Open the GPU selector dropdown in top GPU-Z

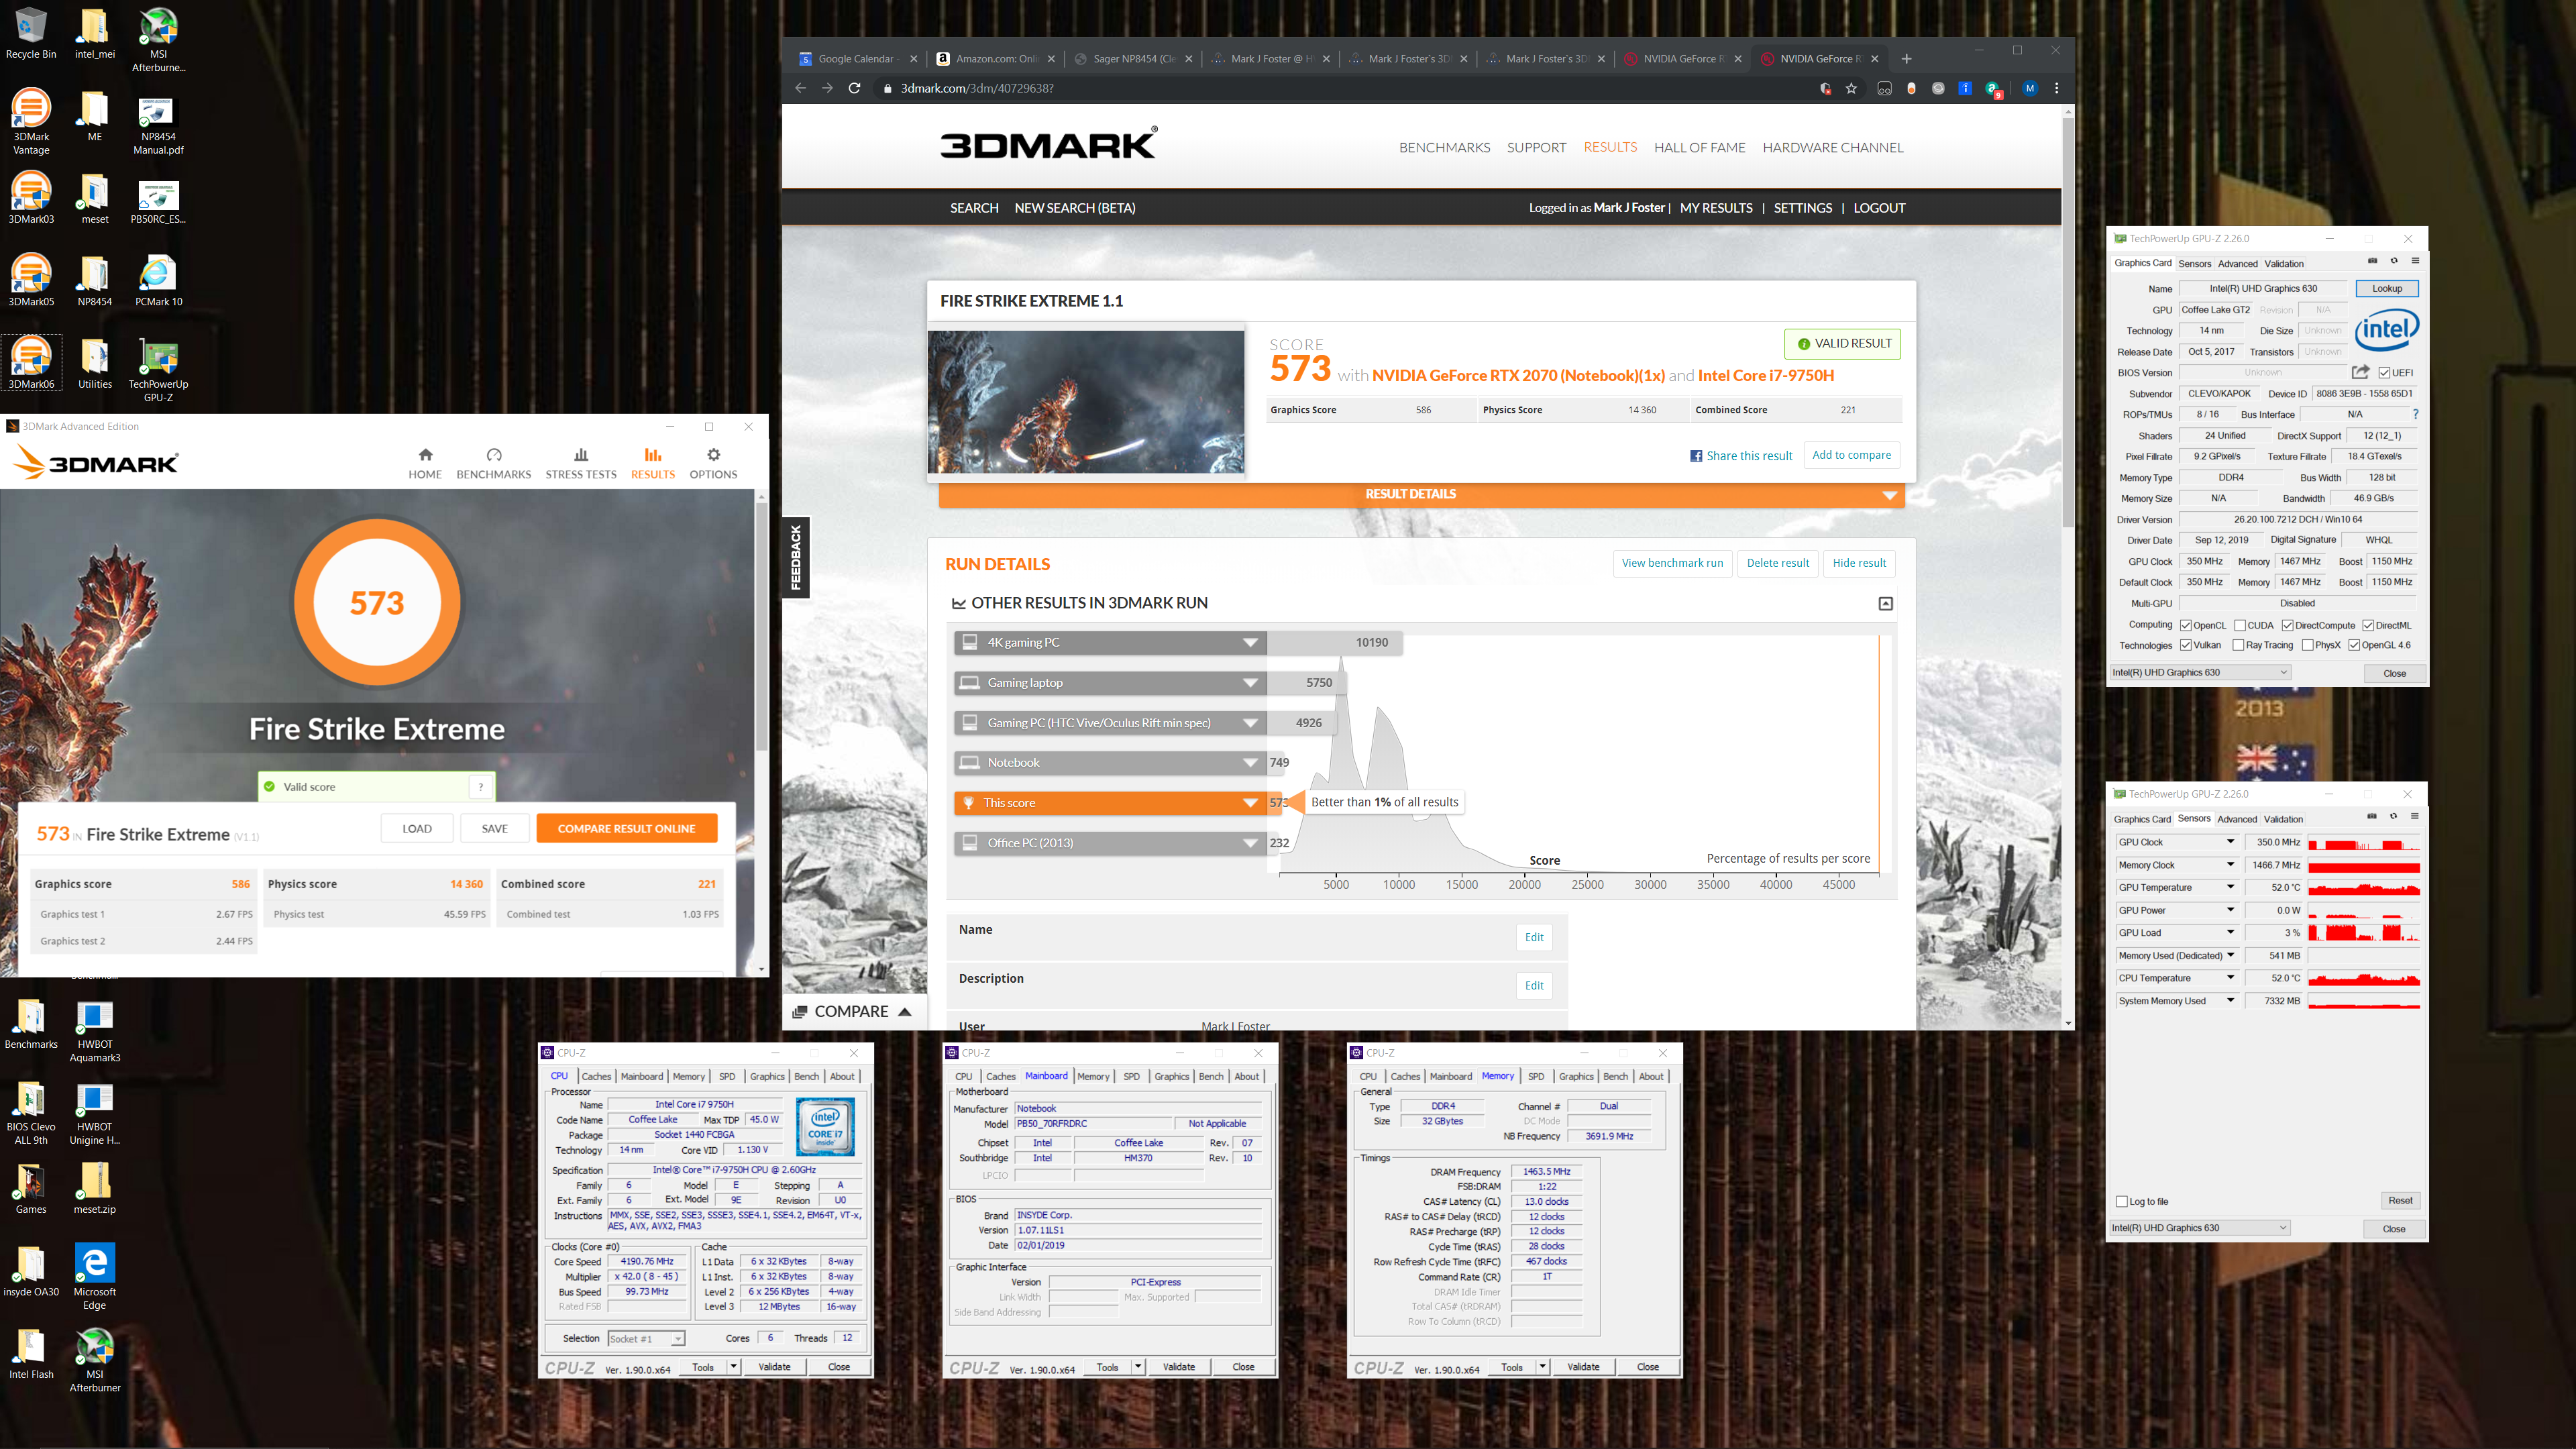2200,672
